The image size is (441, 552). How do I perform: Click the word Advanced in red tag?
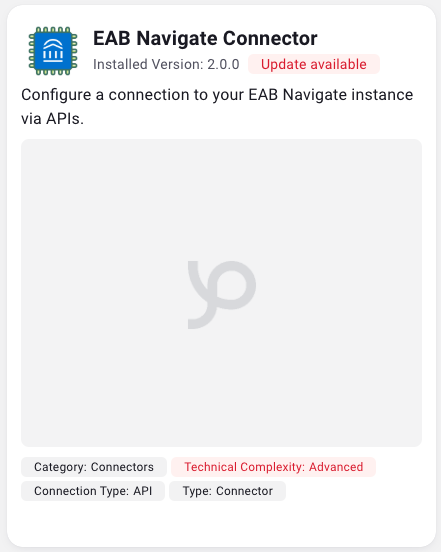pos(336,467)
